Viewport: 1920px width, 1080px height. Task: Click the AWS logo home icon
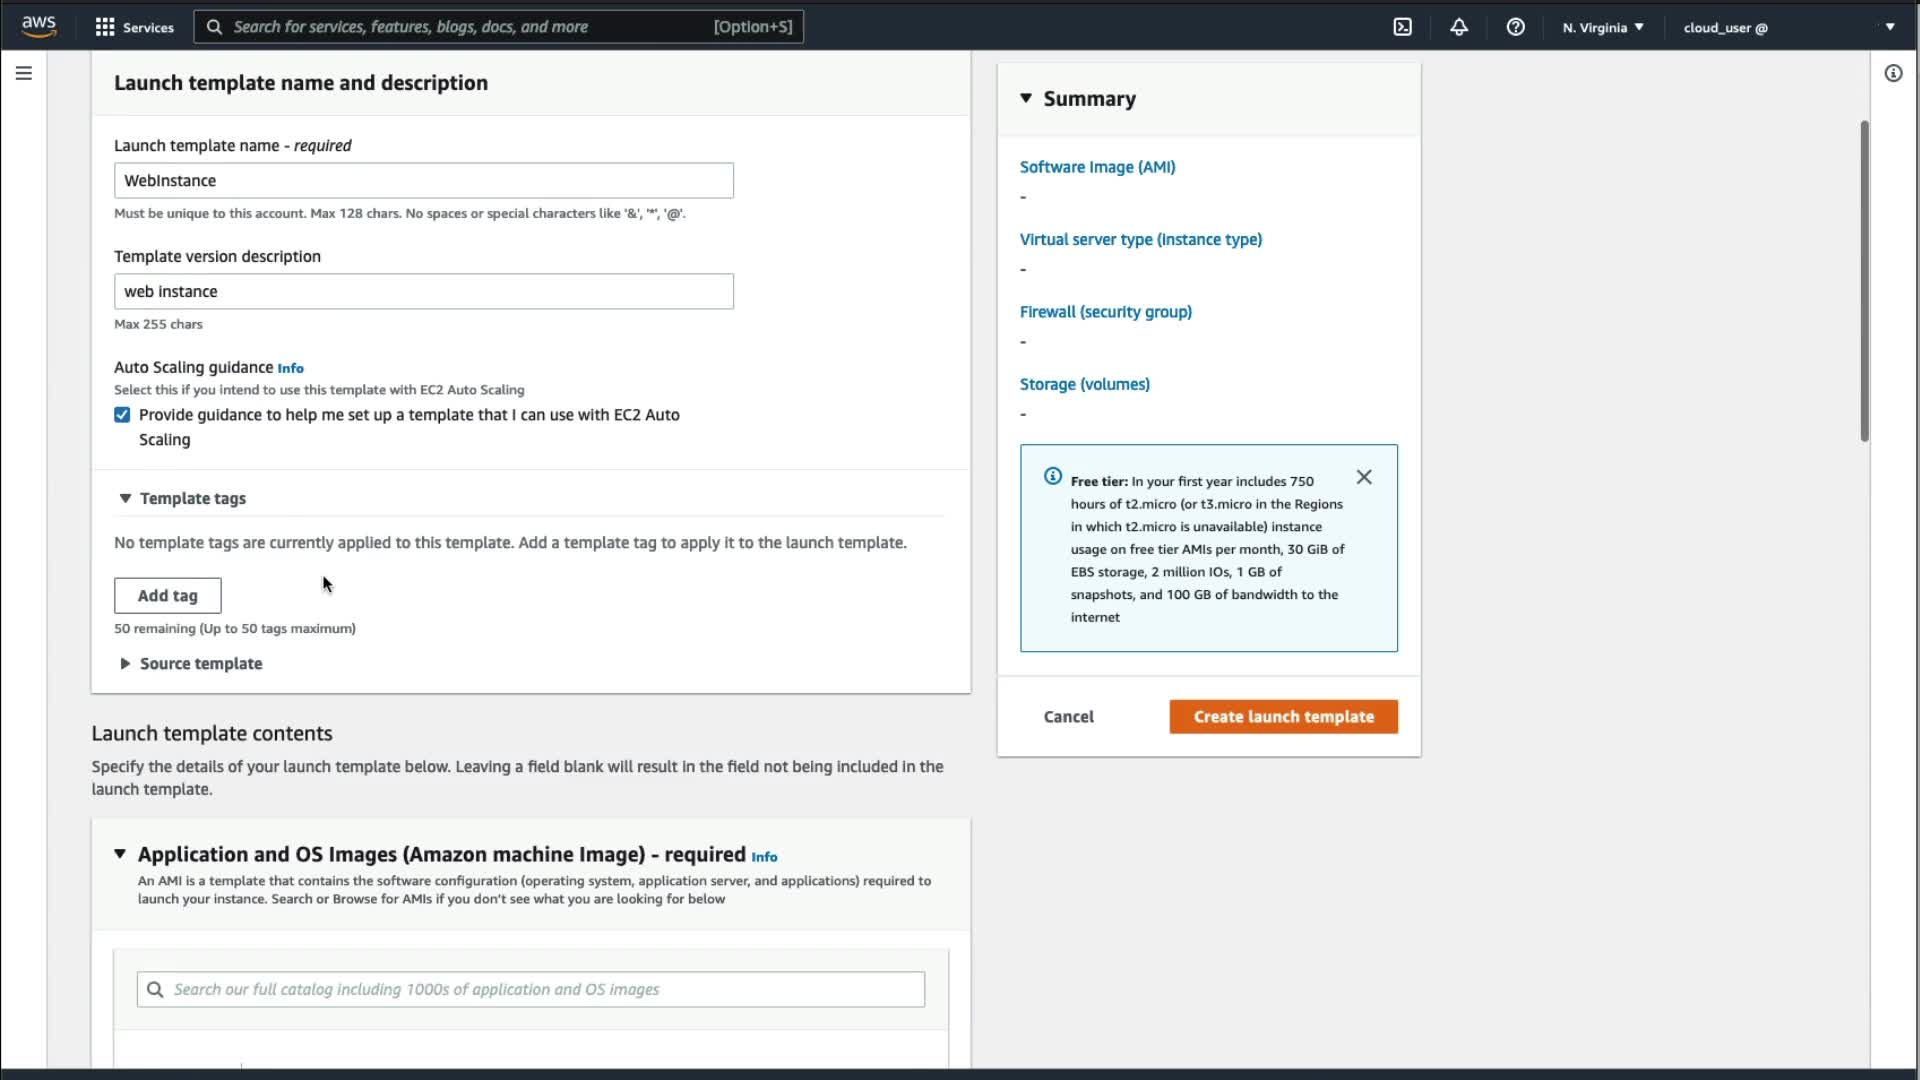point(38,26)
